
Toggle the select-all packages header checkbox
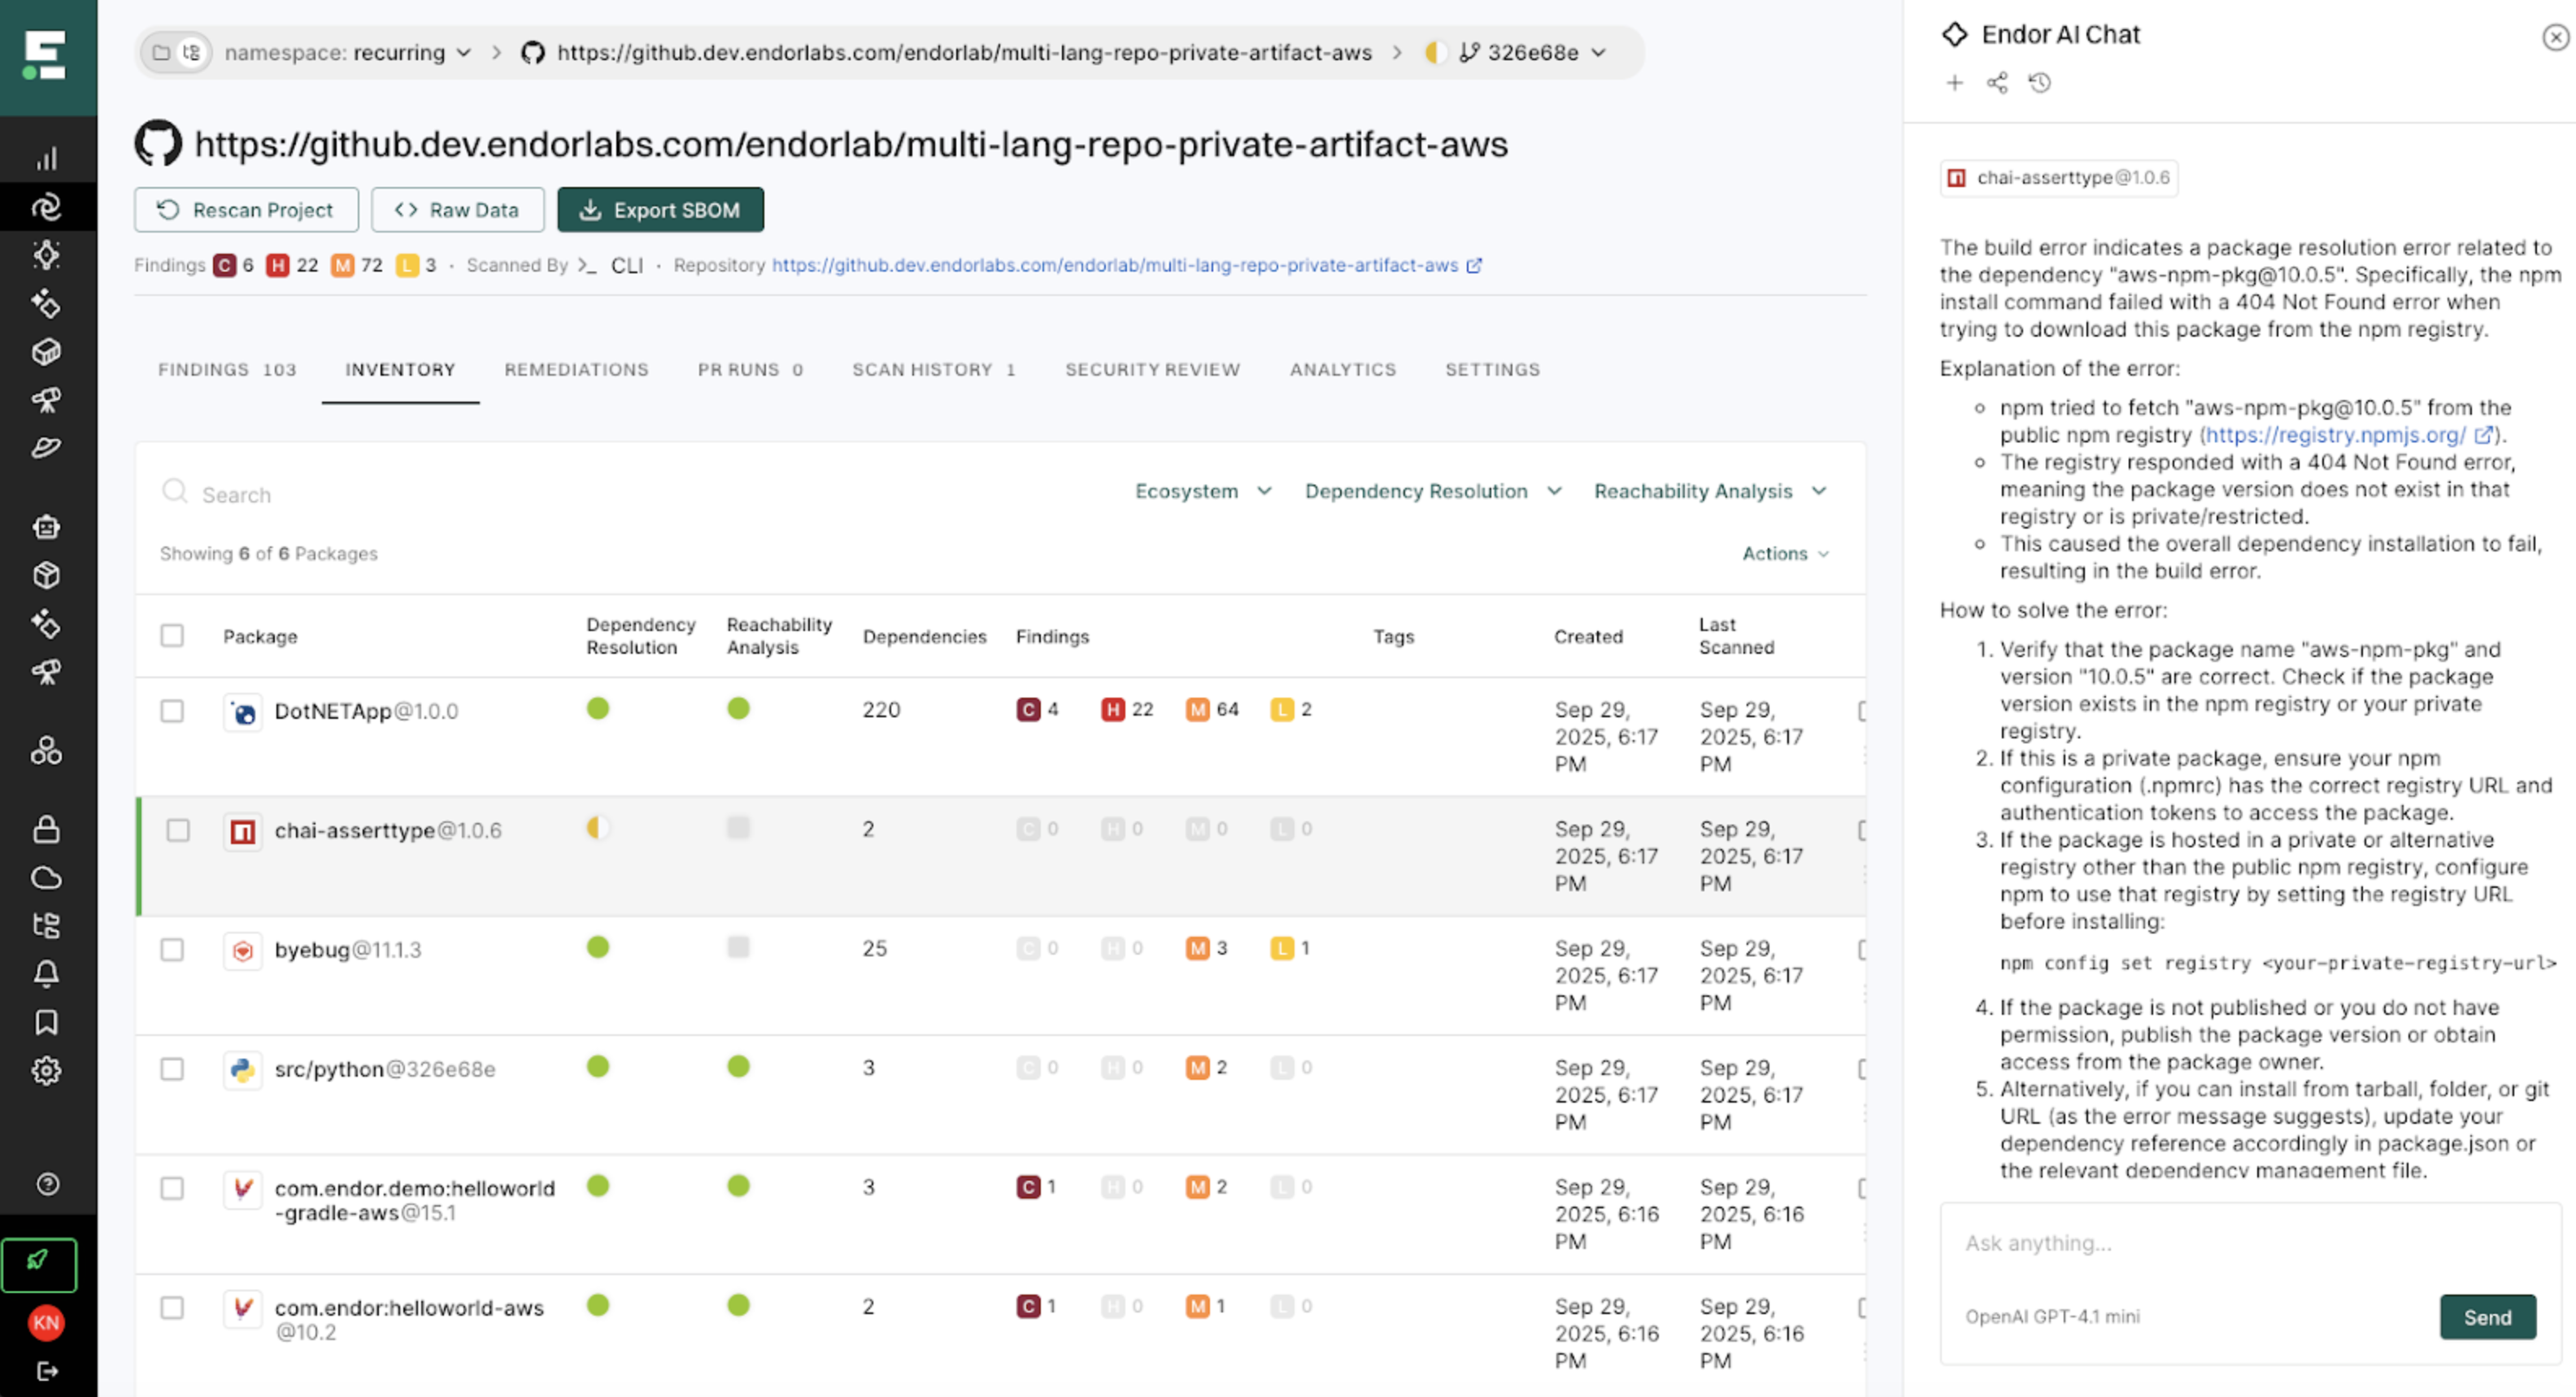click(x=172, y=636)
